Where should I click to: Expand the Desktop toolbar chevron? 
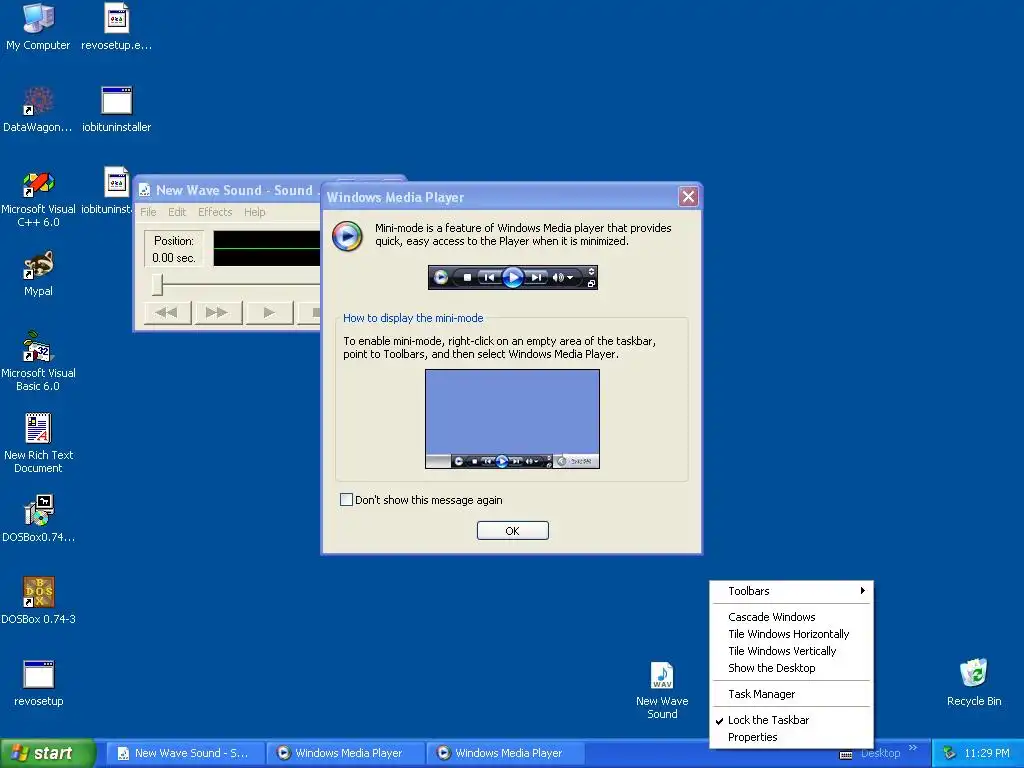912,748
